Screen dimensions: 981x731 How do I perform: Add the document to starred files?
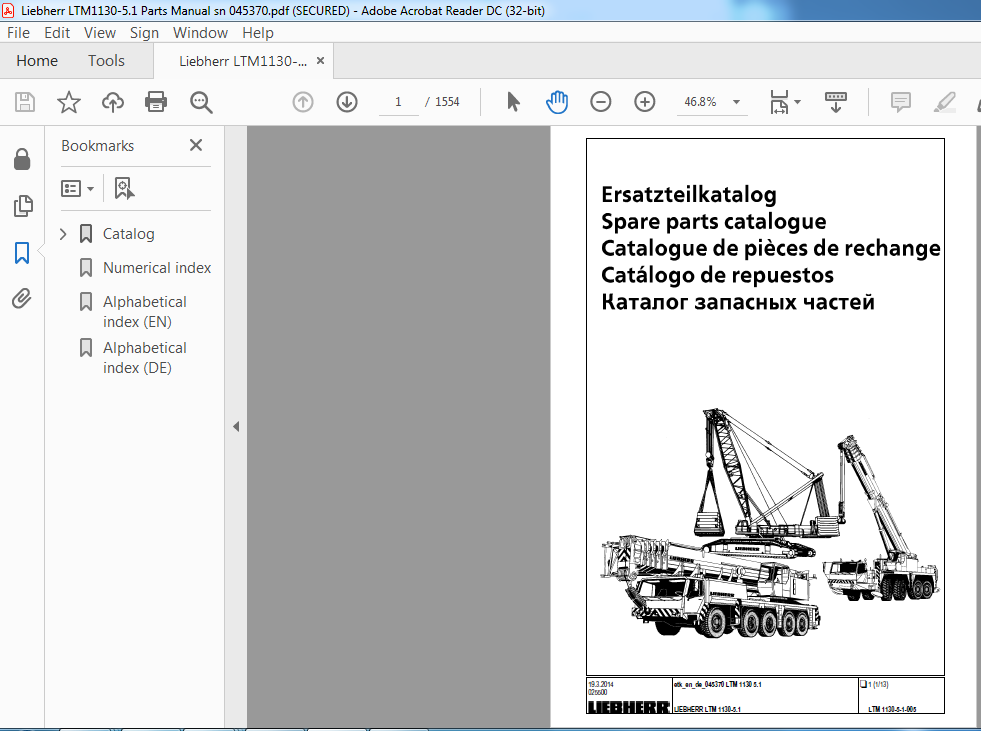pyautogui.click(x=69, y=102)
